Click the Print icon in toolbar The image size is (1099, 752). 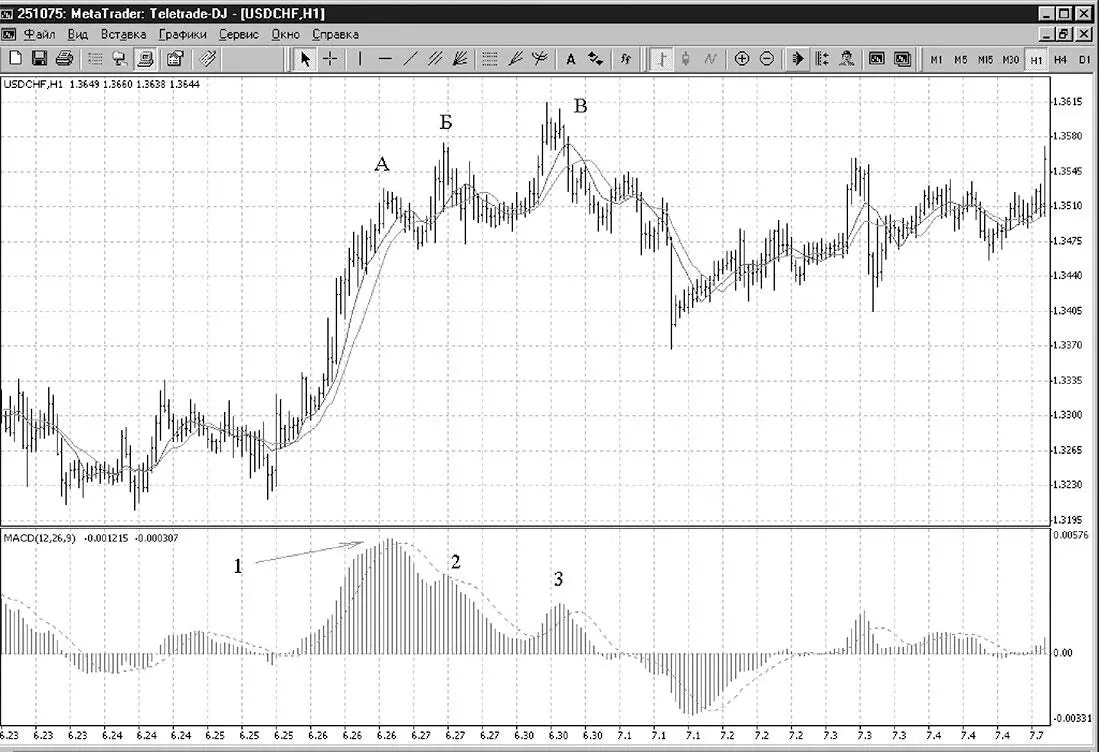[x=64, y=60]
